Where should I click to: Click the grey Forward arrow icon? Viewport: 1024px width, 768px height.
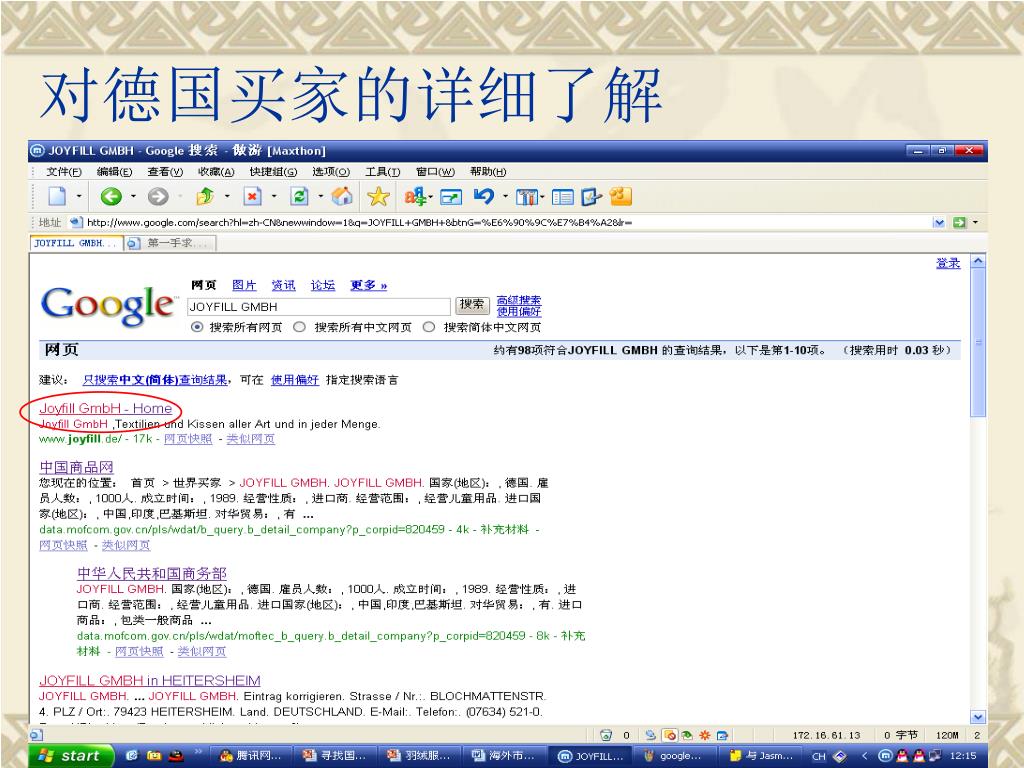pyautogui.click(x=157, y=196)
